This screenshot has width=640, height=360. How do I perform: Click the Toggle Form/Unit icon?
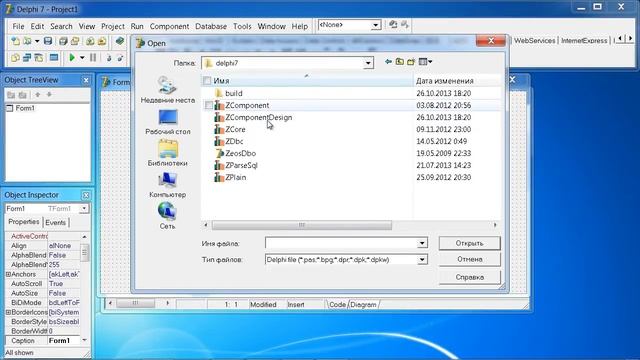[39, 58]
